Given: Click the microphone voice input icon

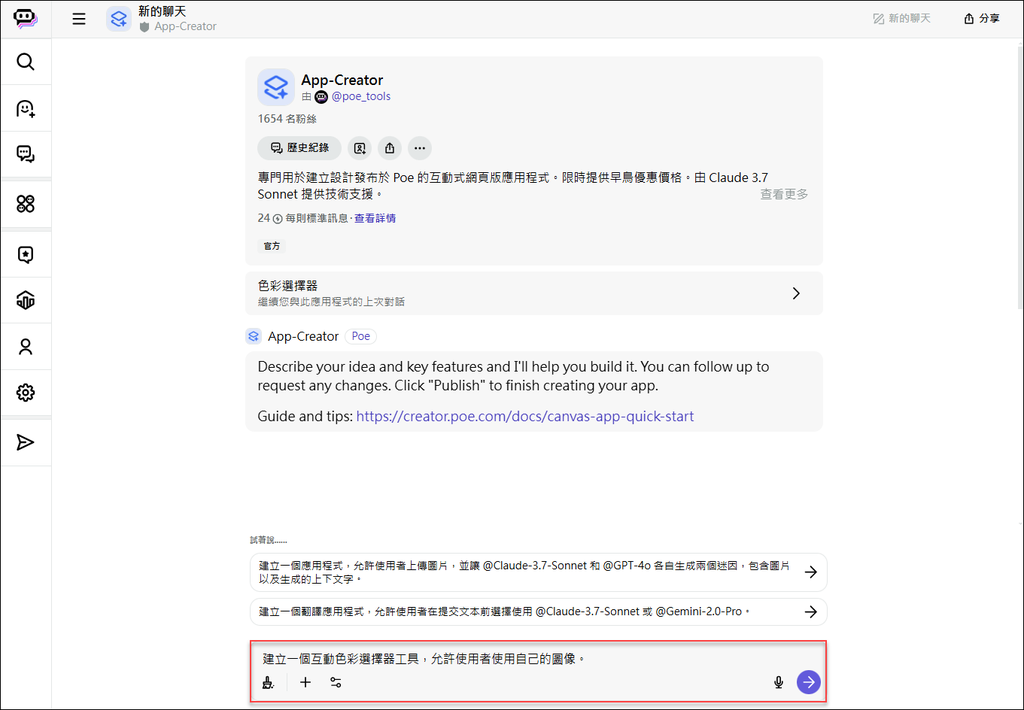Looking at the screenshot, I should 778,683.
